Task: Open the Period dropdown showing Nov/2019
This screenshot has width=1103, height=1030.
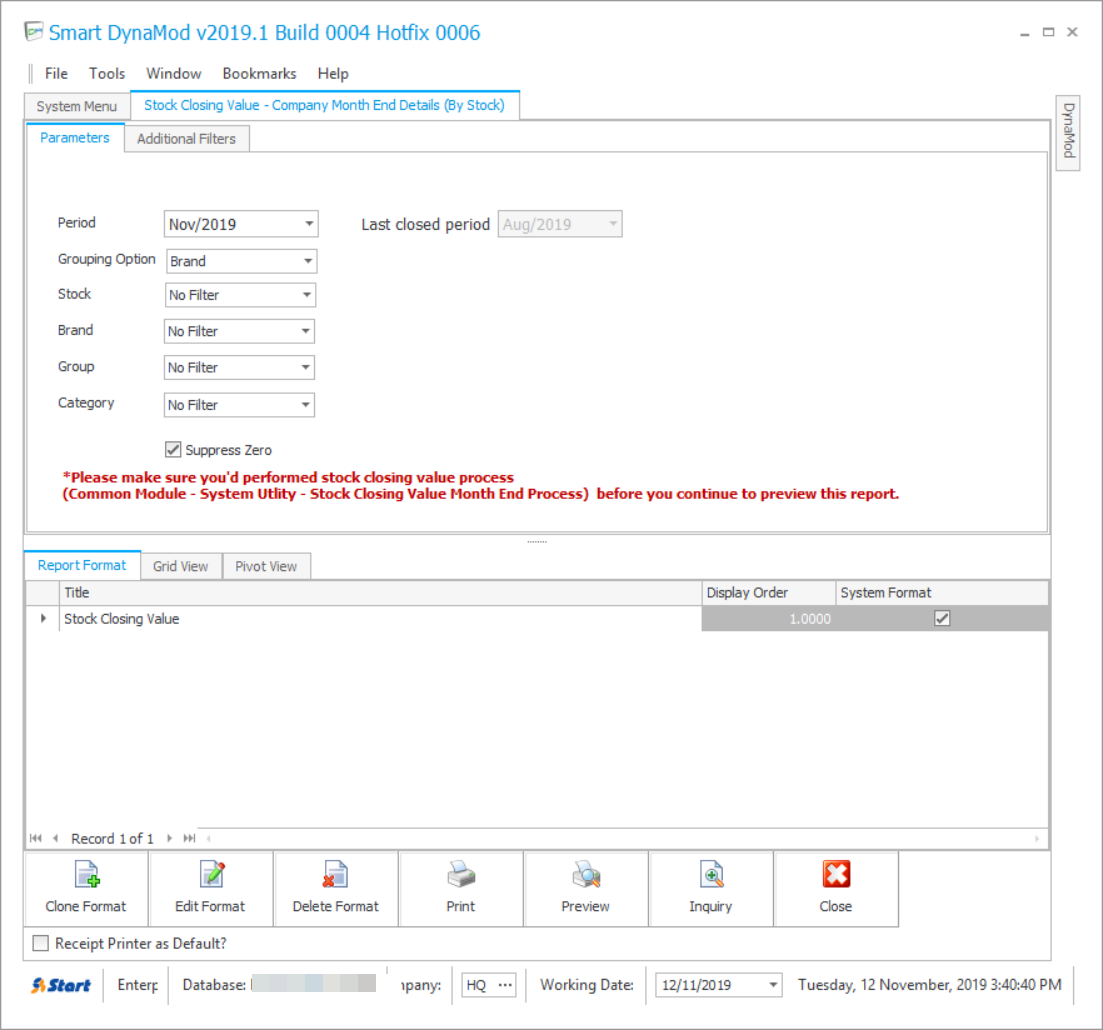Action: 309,224
